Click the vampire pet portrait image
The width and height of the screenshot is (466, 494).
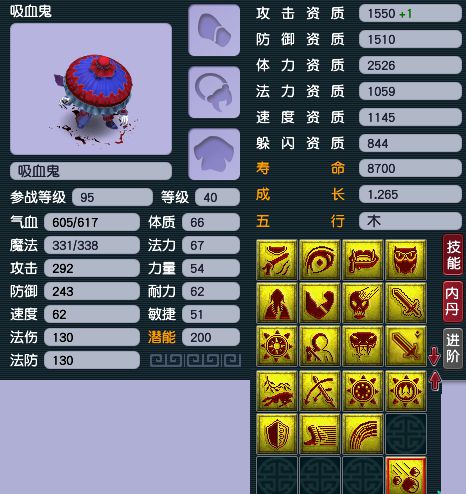[x=91, y=89]
